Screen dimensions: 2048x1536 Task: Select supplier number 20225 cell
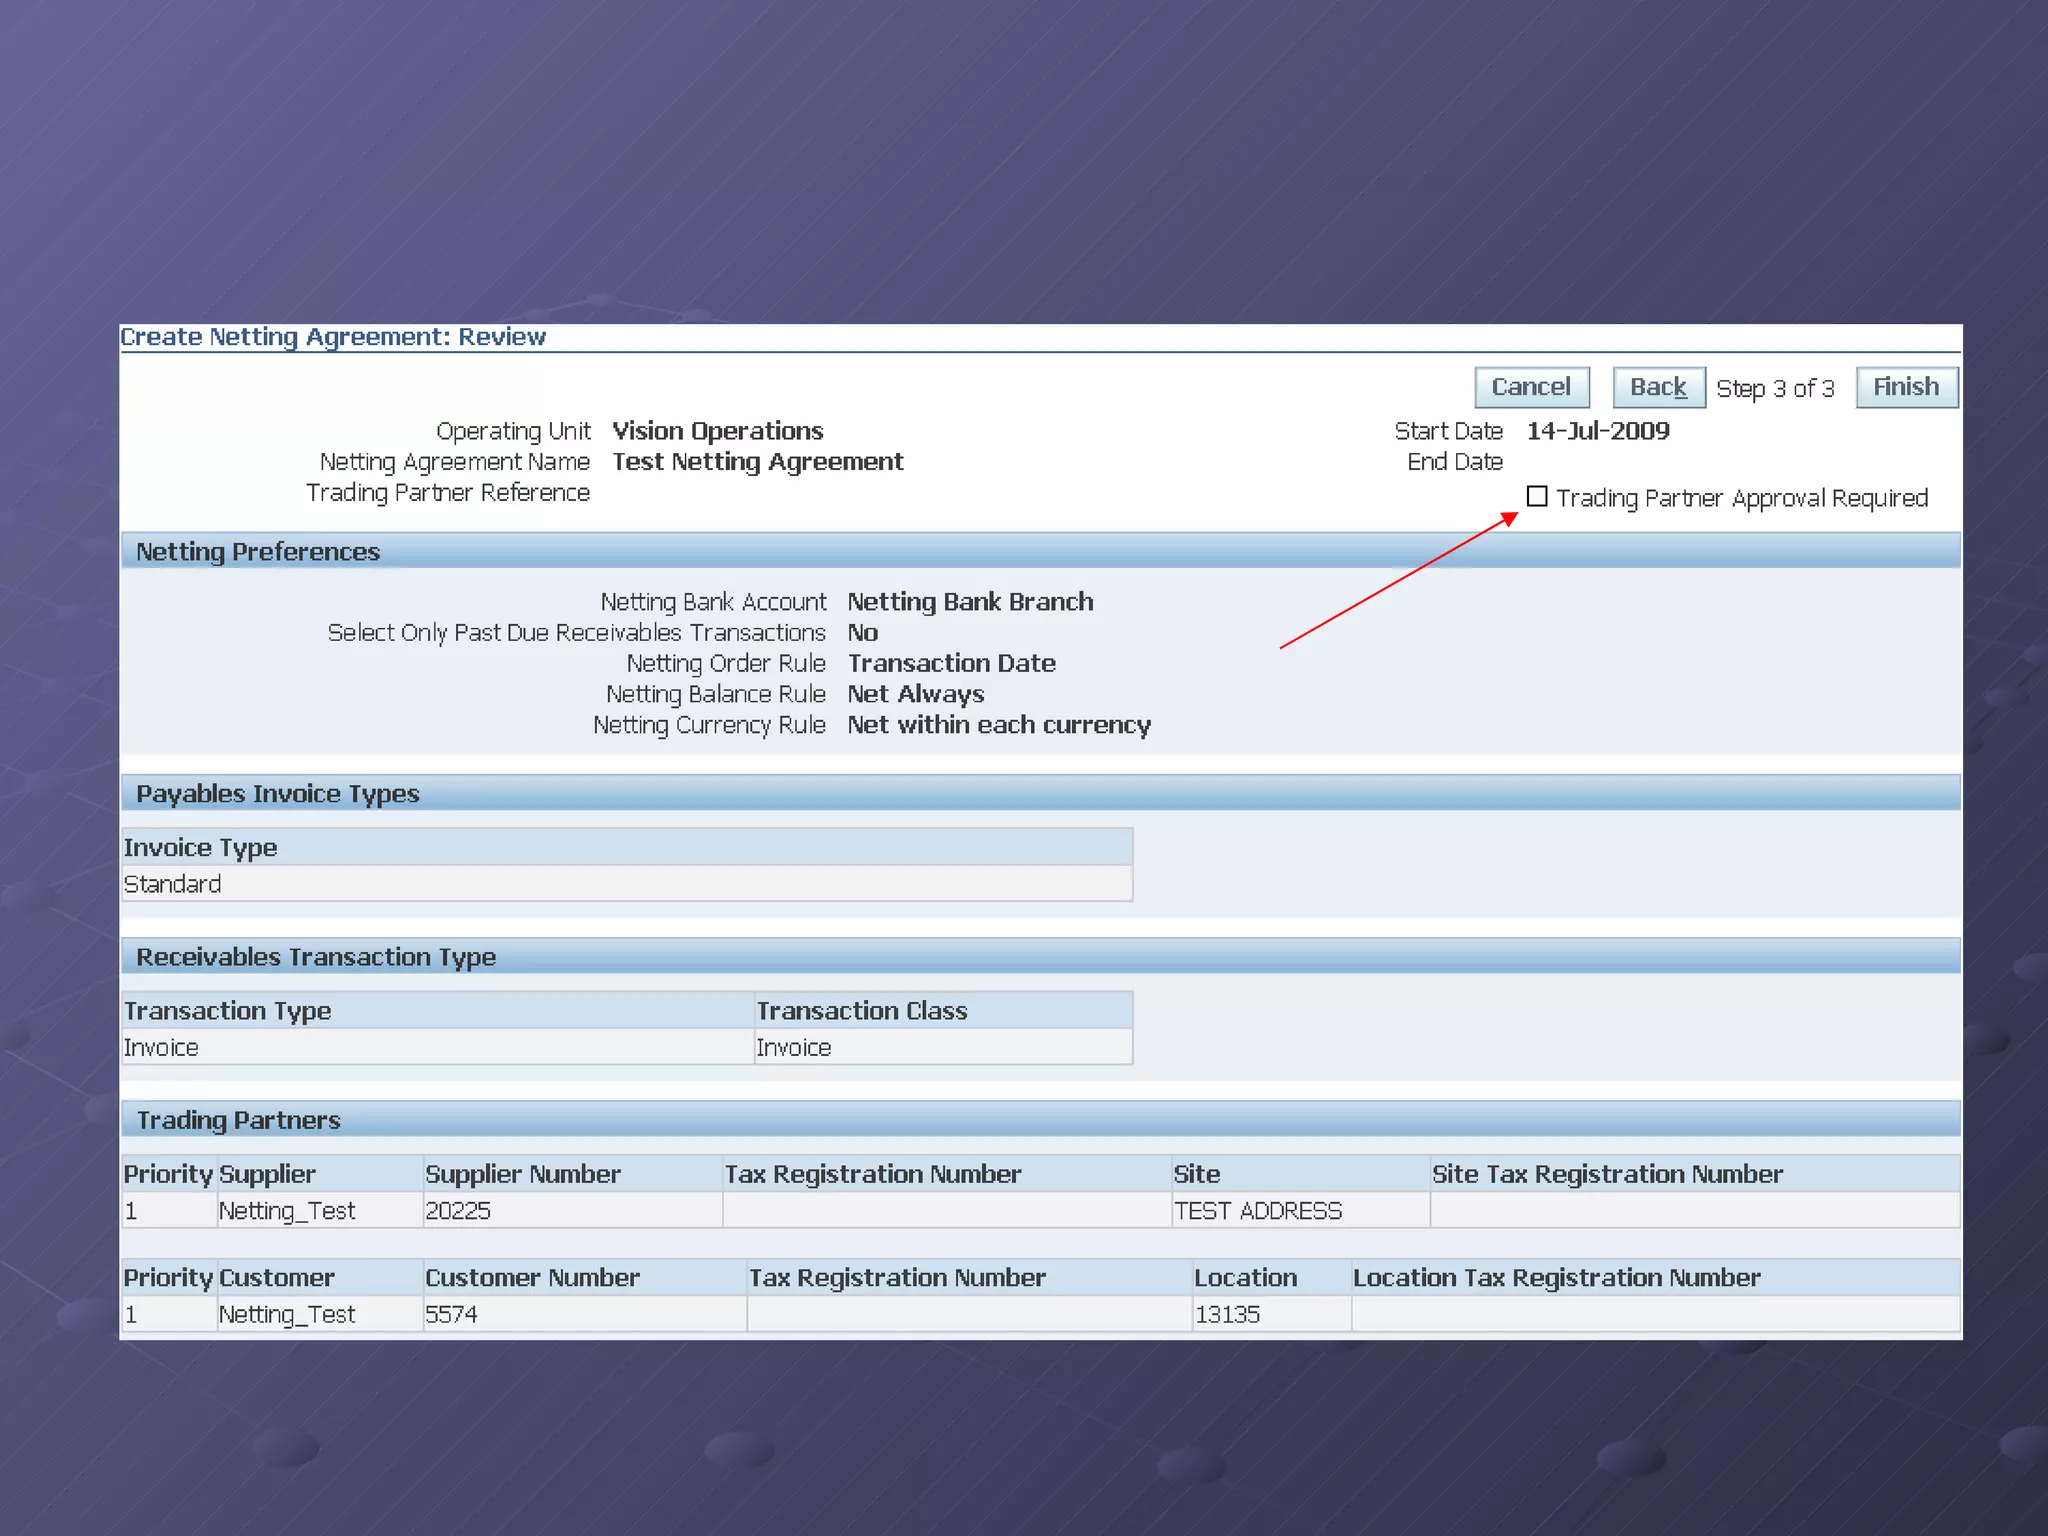[458, 1211]
